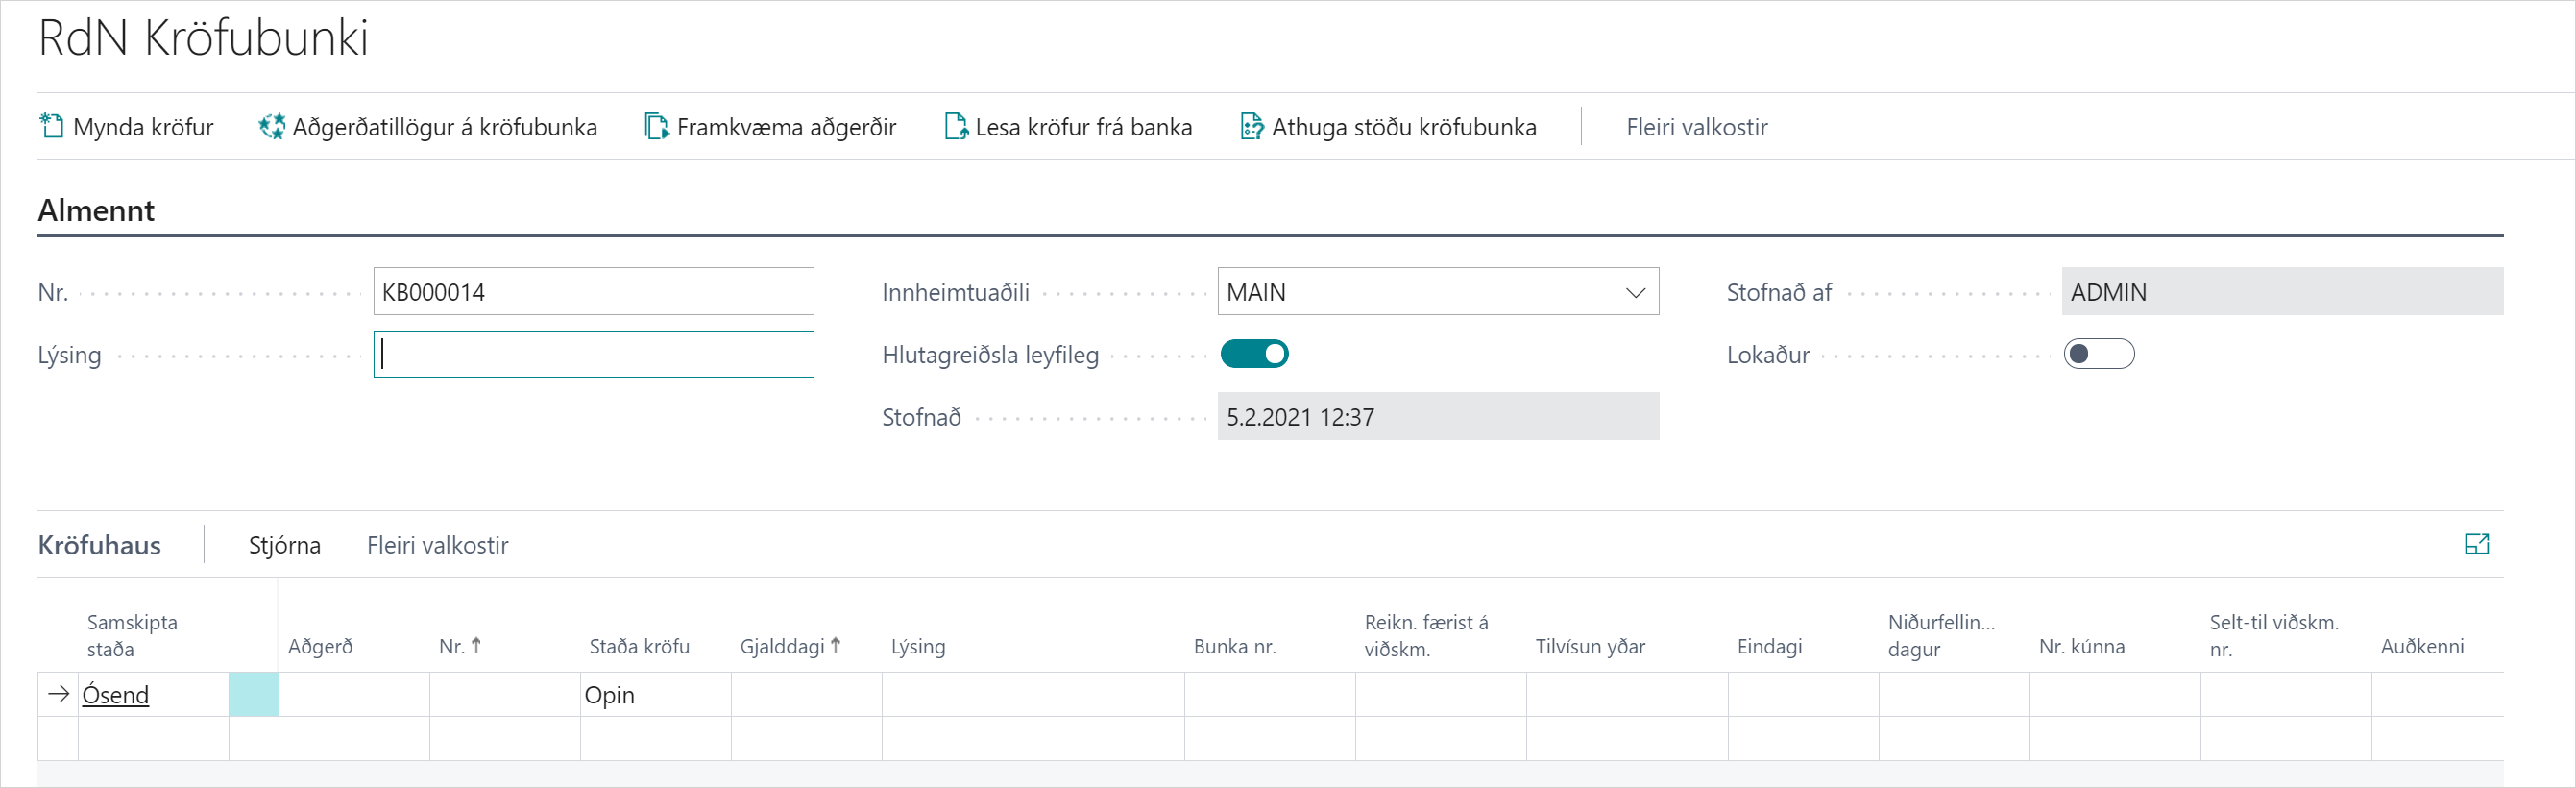The height and width of the screenshot is (788, 2576).
Task: Click the highlighted cyan cell in first row
Action: coord(254,694)
